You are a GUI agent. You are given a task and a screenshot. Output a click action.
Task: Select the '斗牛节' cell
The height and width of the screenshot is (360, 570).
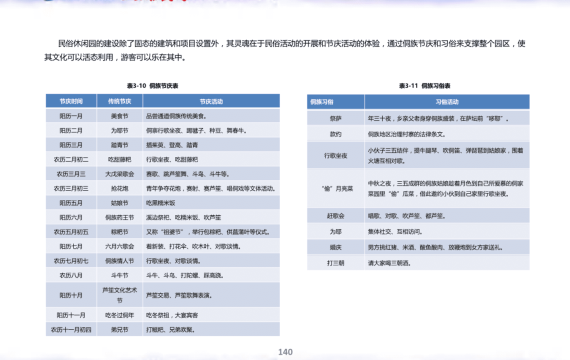pyautogui.click(x=120, y=275)
